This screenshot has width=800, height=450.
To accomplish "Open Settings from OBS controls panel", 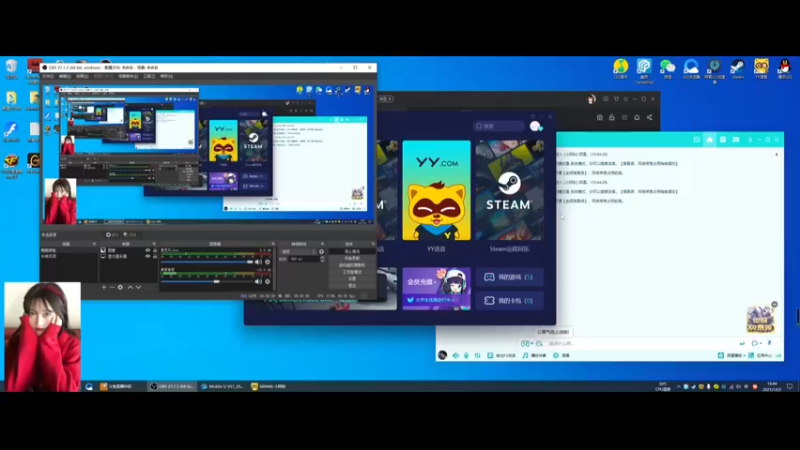I will tap(352, 279).
